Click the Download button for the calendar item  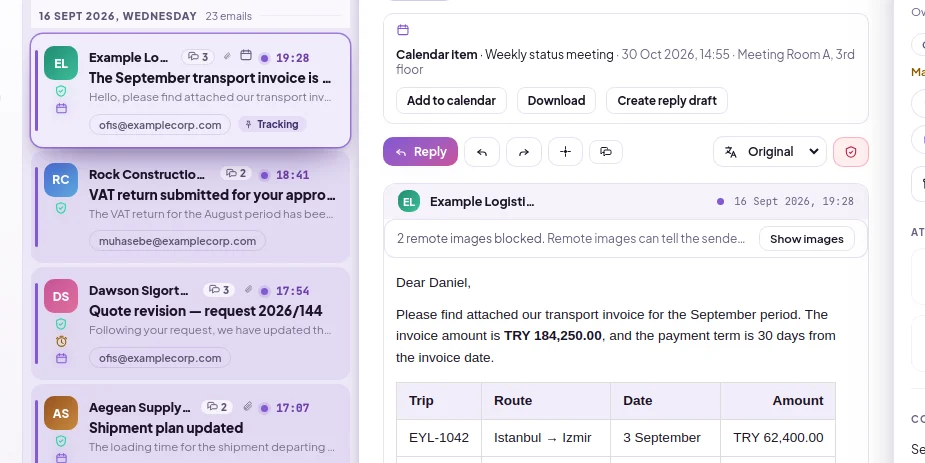tap(556, 101)
